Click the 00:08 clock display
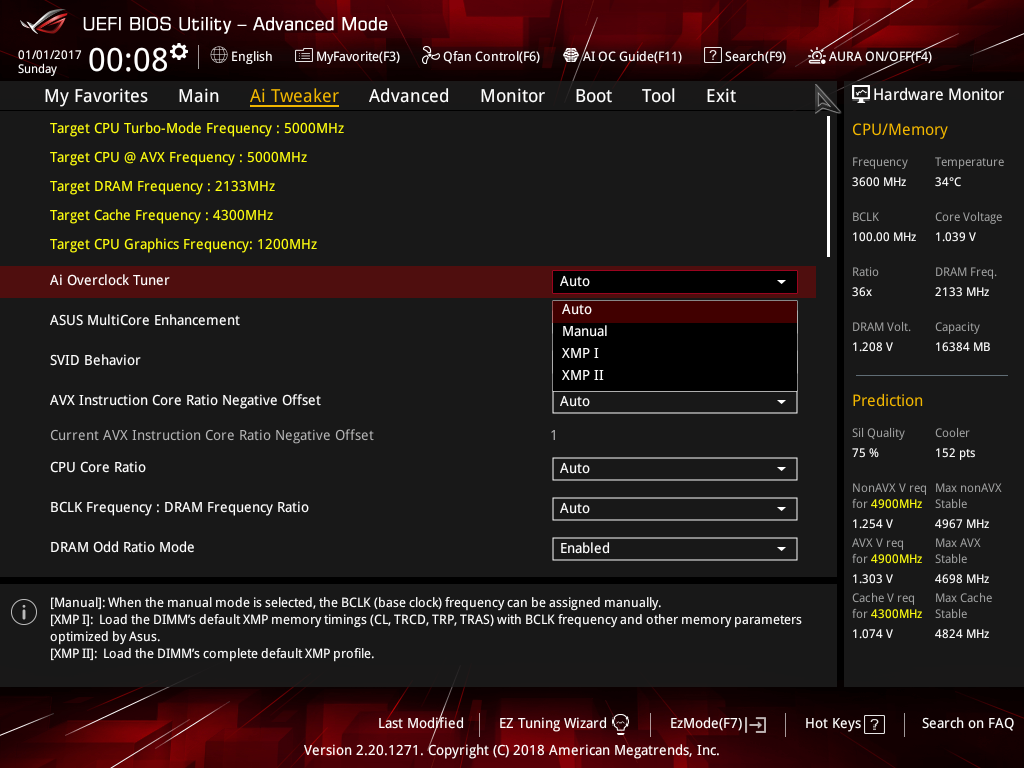Viewport: 1024px width, 768px height. coord(127,60)
